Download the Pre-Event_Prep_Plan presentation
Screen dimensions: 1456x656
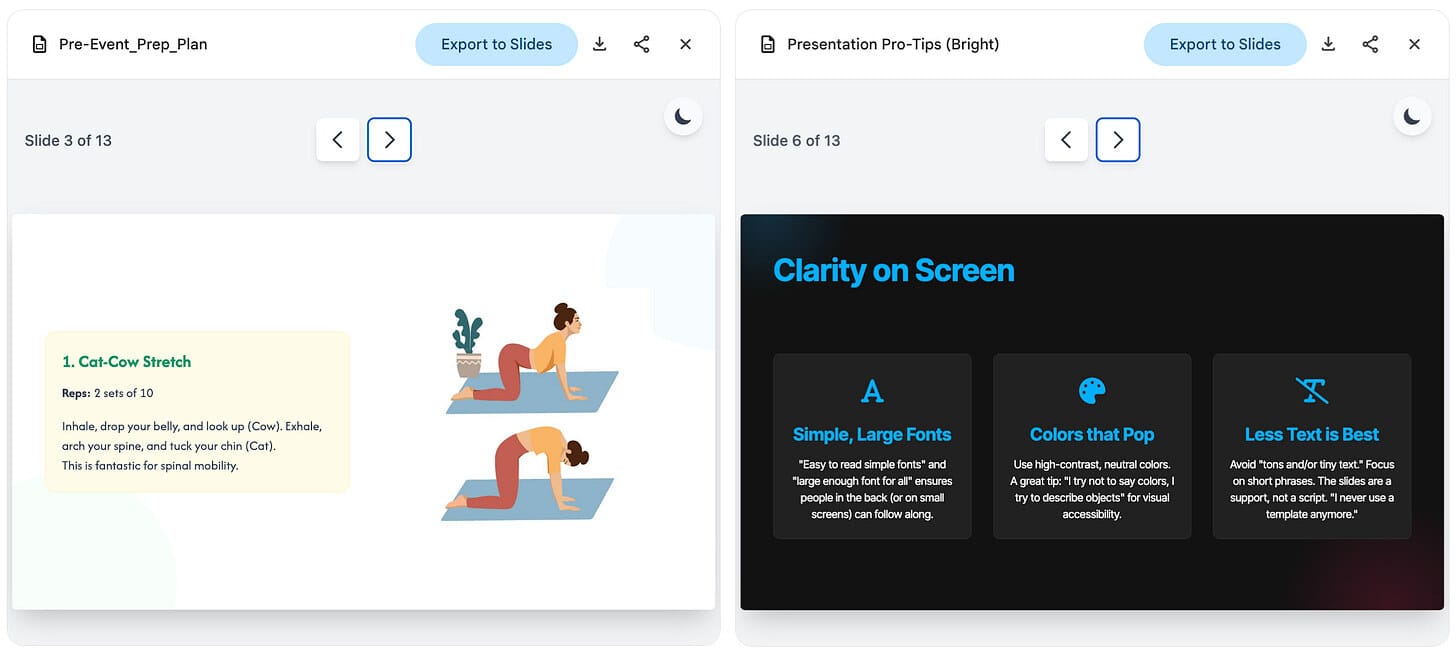[x=599, y=44]
